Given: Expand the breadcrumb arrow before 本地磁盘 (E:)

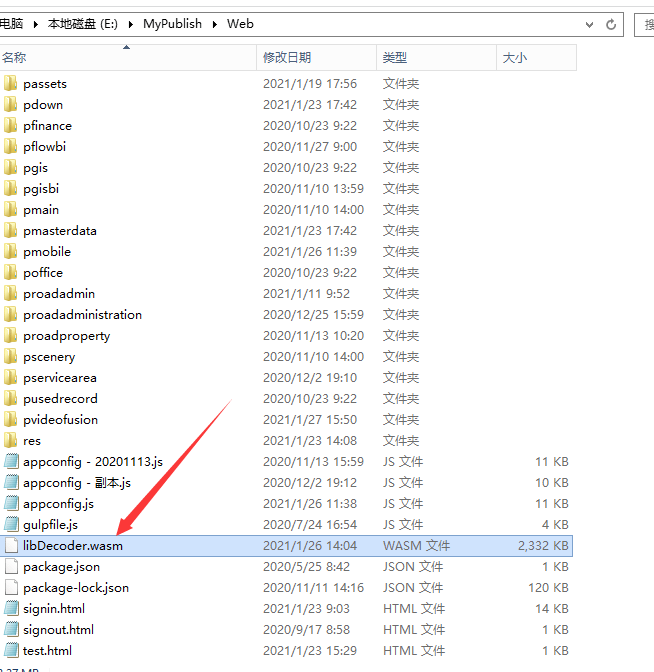Looking at the screenshot, I should (x=36, y=24).
